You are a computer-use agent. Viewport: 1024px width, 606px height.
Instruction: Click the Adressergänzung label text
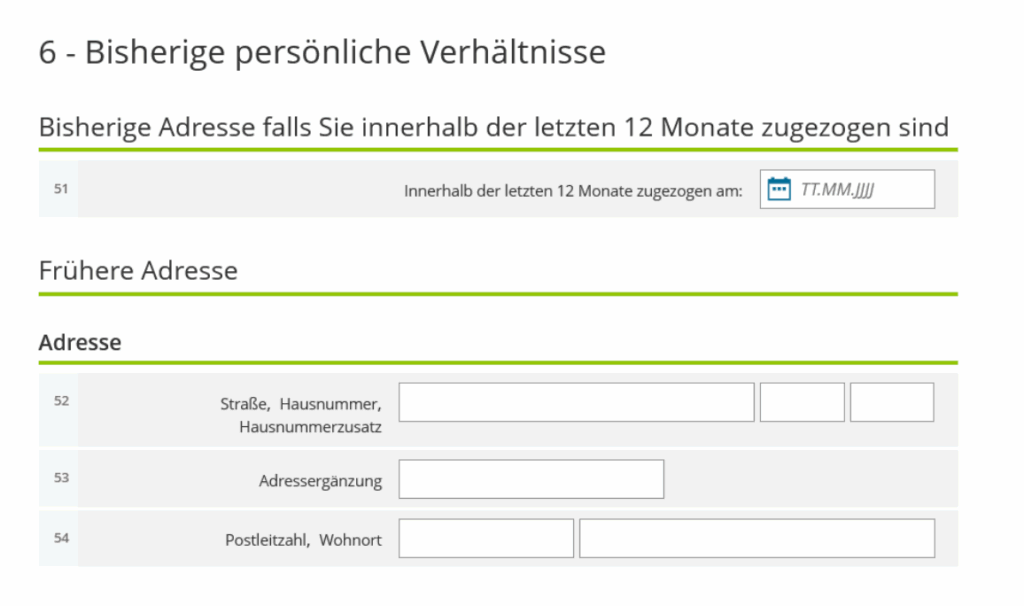320,481
